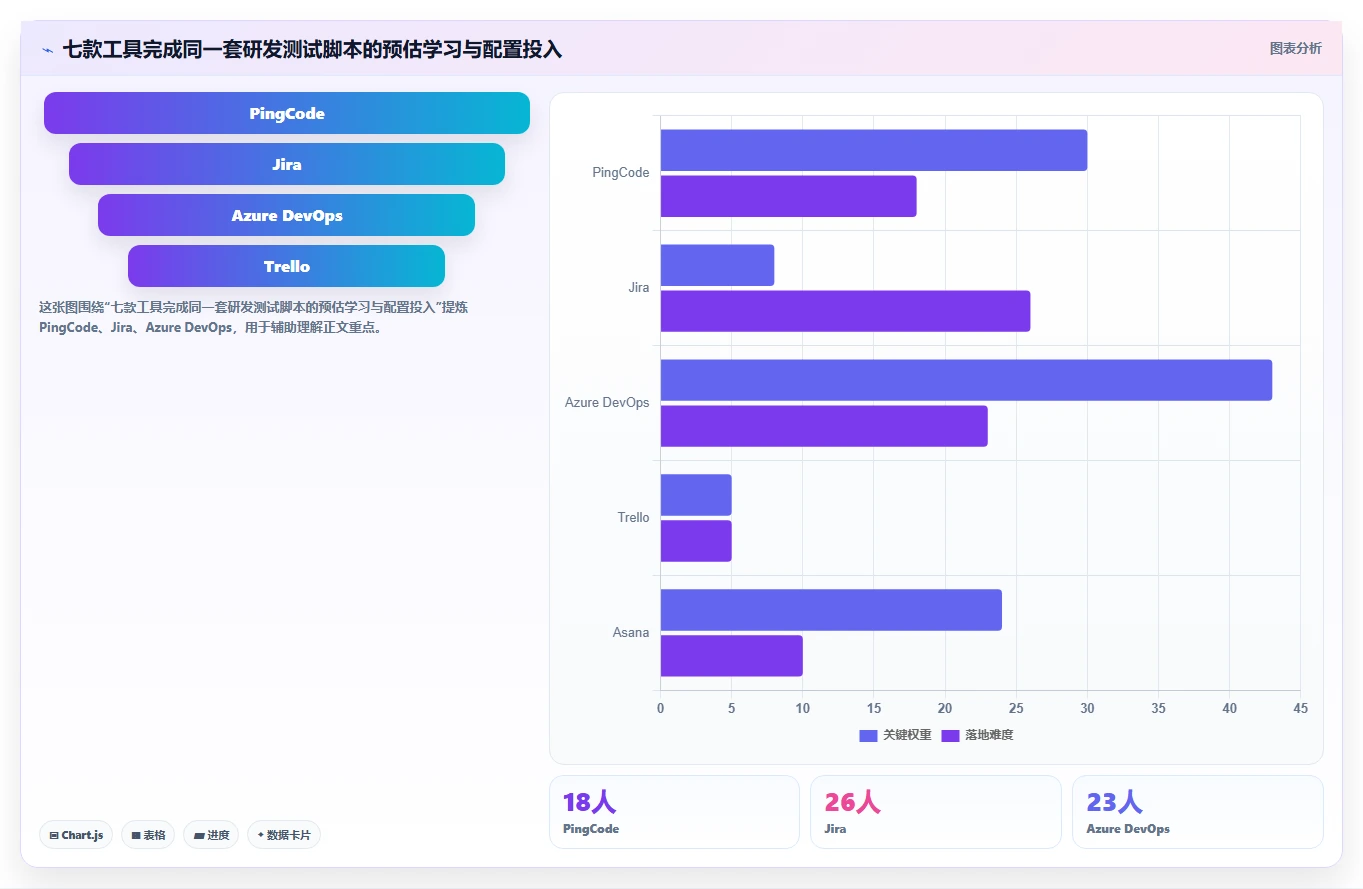1363x889 pixels.
Task: Click the 关键权重 legend color box
Action: pos(868,735)
